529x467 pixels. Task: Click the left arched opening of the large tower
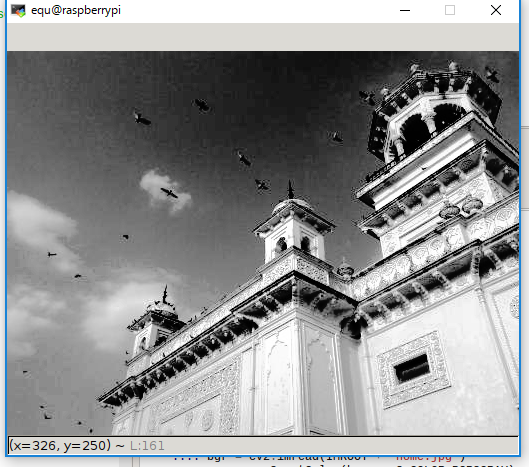point(414,134)
